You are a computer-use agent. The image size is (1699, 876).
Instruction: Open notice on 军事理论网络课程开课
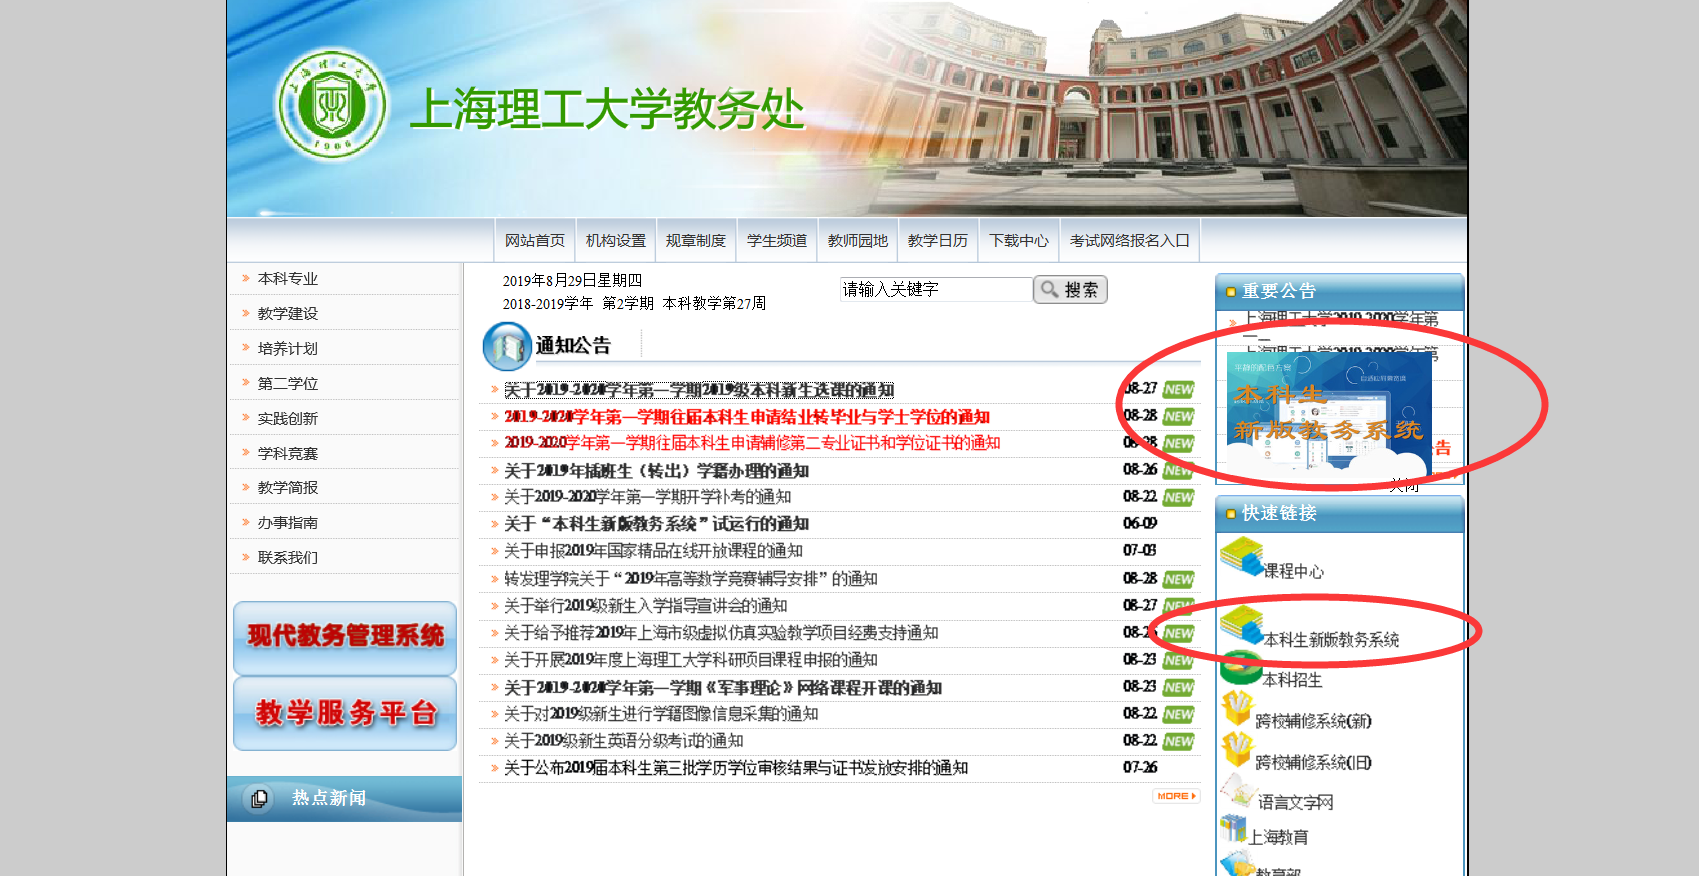point(723,688)
